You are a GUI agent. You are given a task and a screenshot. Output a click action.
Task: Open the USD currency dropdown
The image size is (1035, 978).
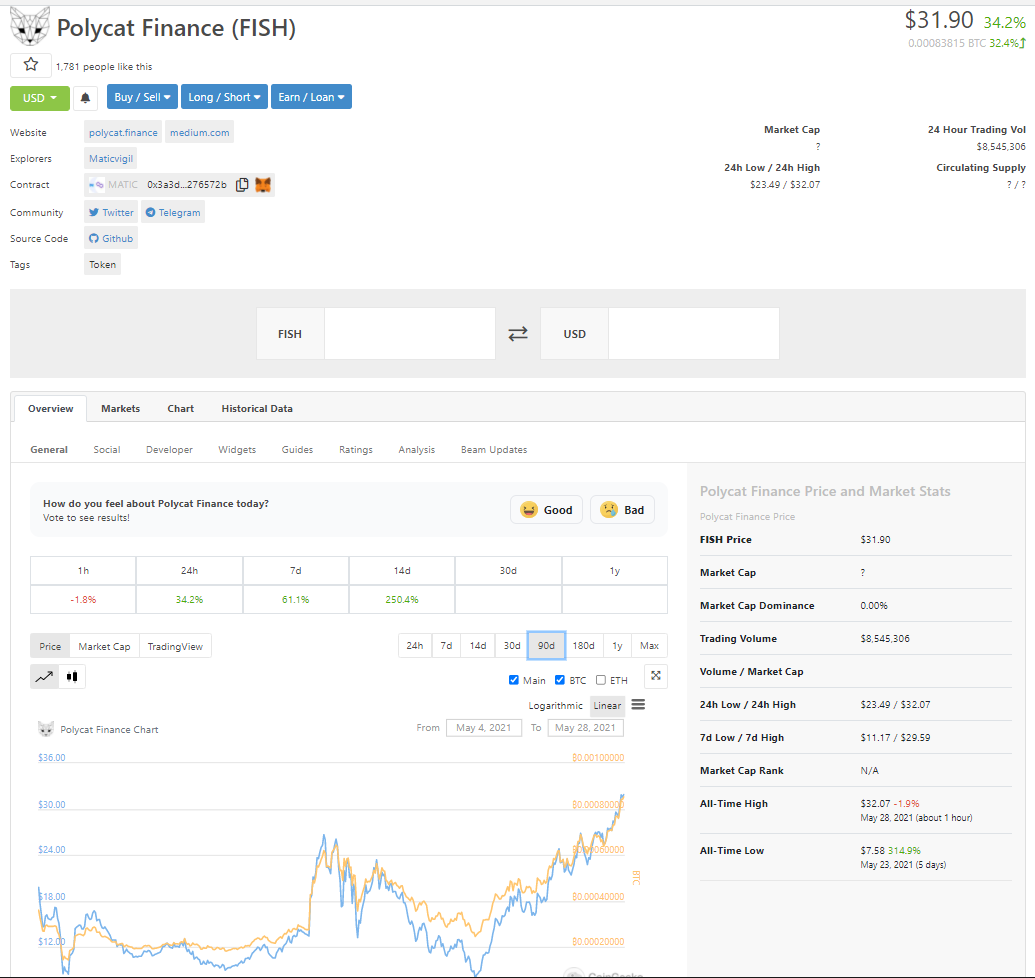(40, 98)
